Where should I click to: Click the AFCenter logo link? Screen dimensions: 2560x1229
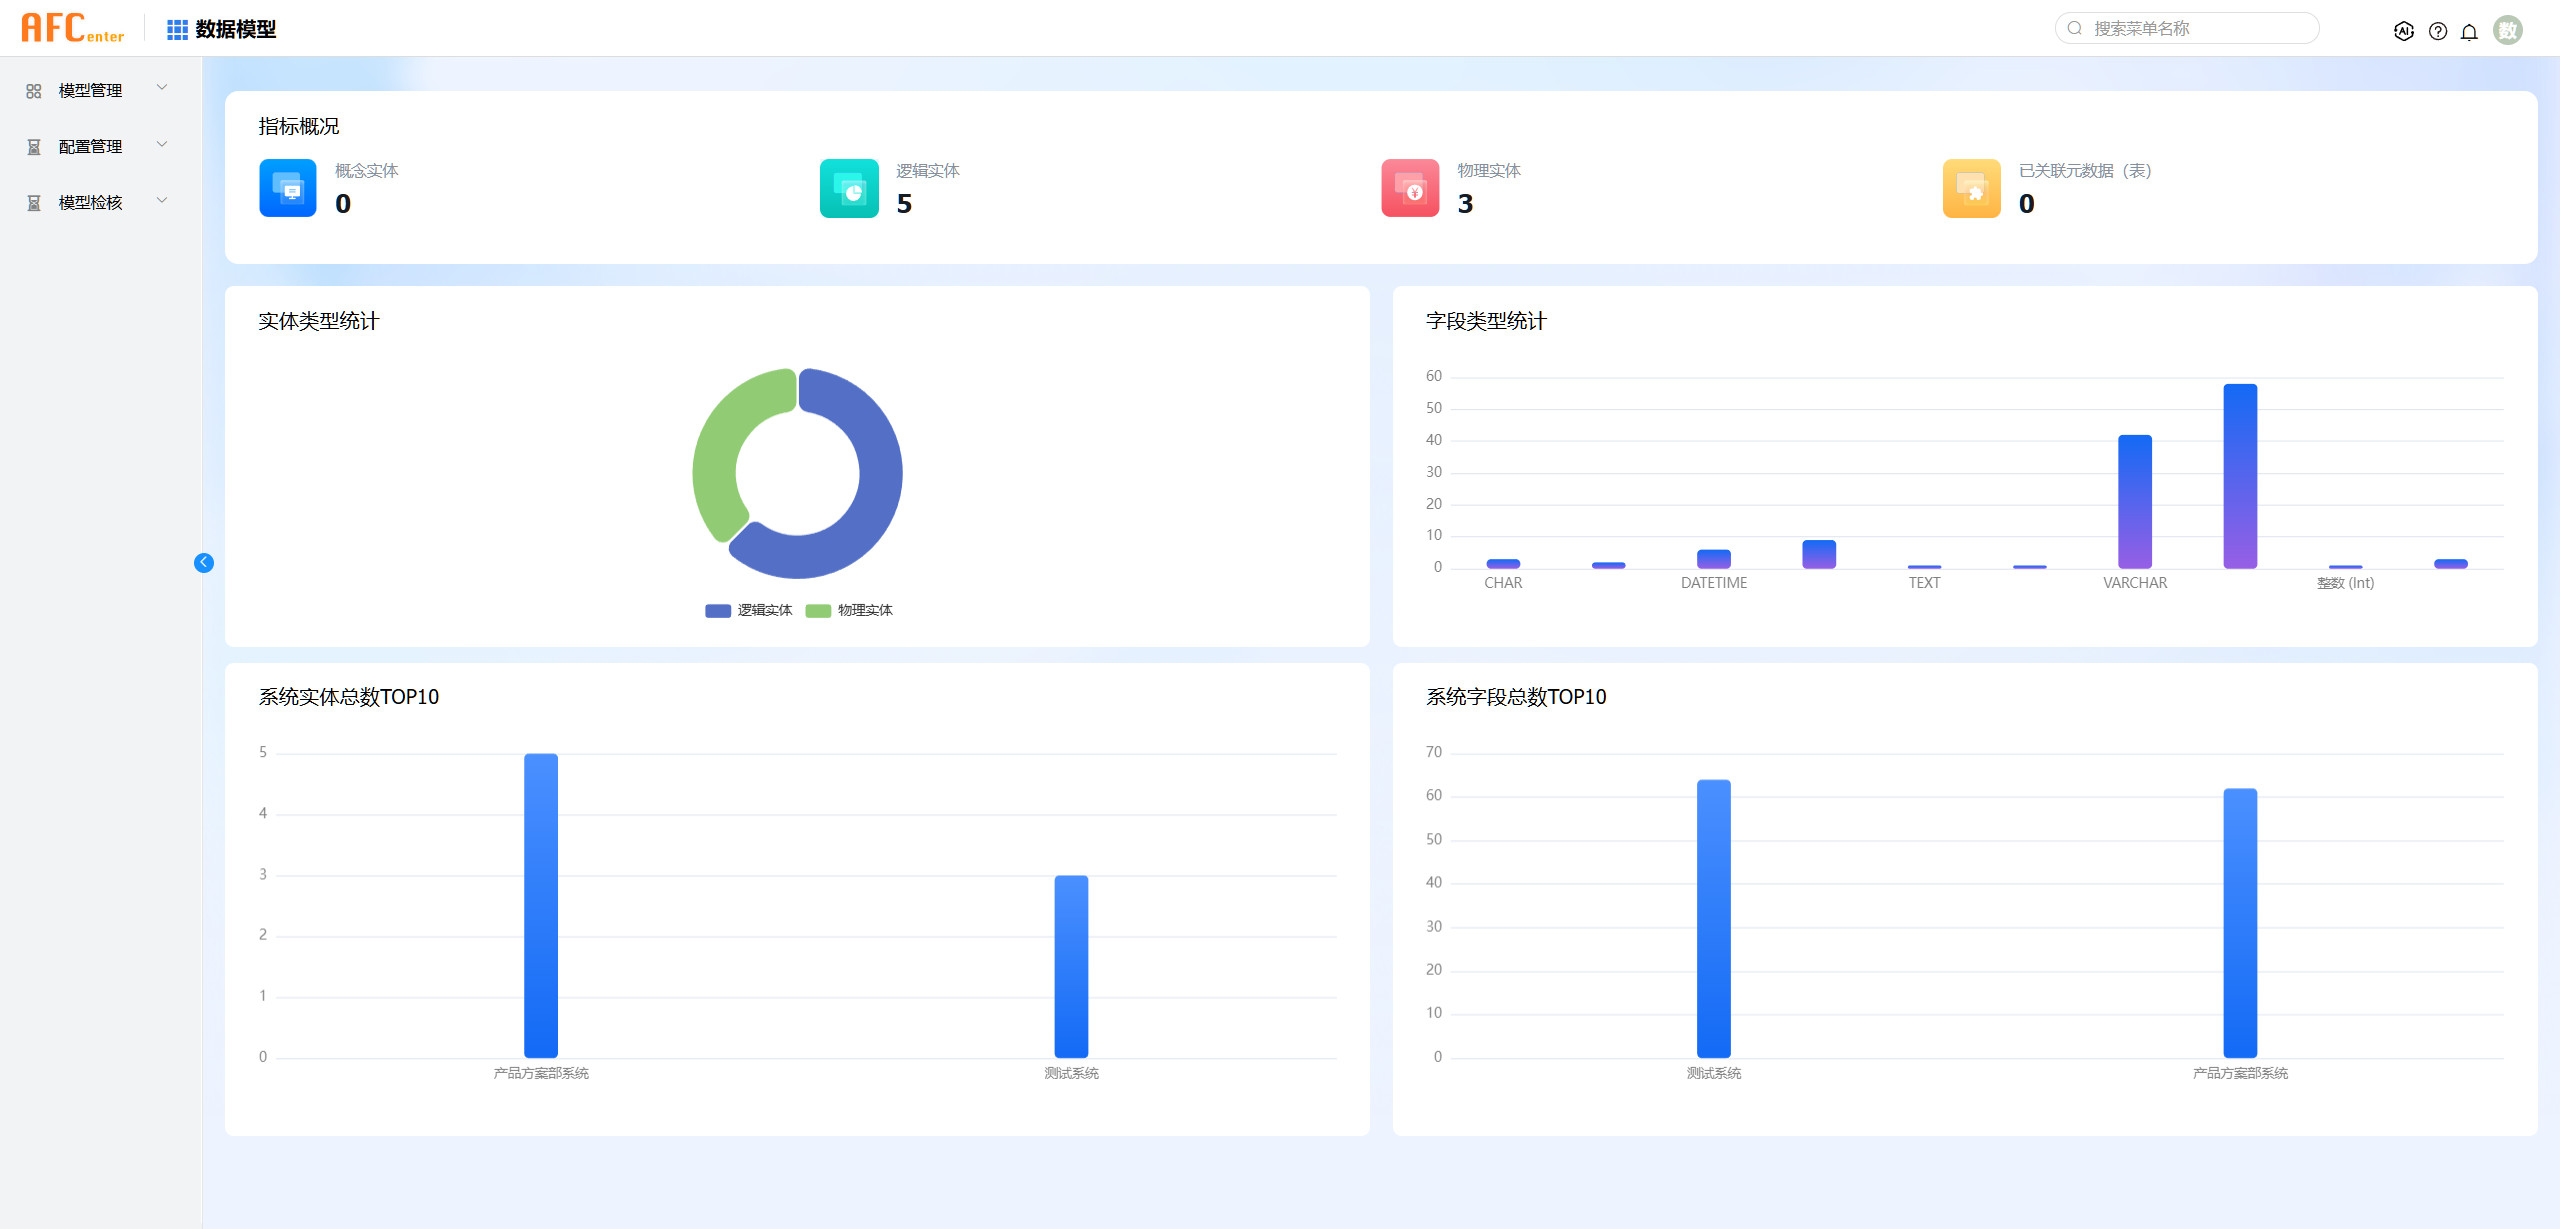(73, 29)
